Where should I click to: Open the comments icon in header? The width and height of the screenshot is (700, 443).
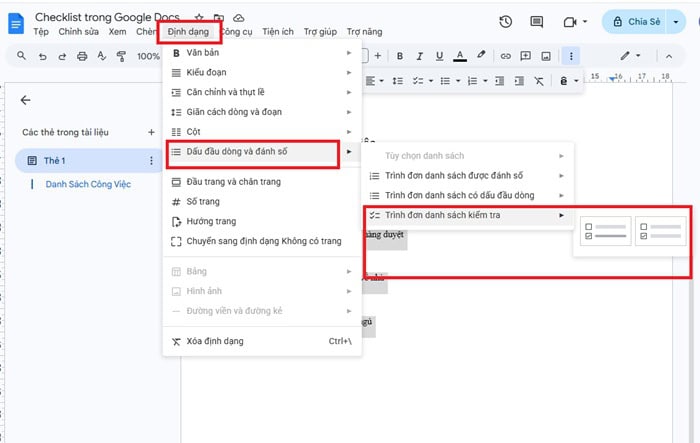[537, 22]
